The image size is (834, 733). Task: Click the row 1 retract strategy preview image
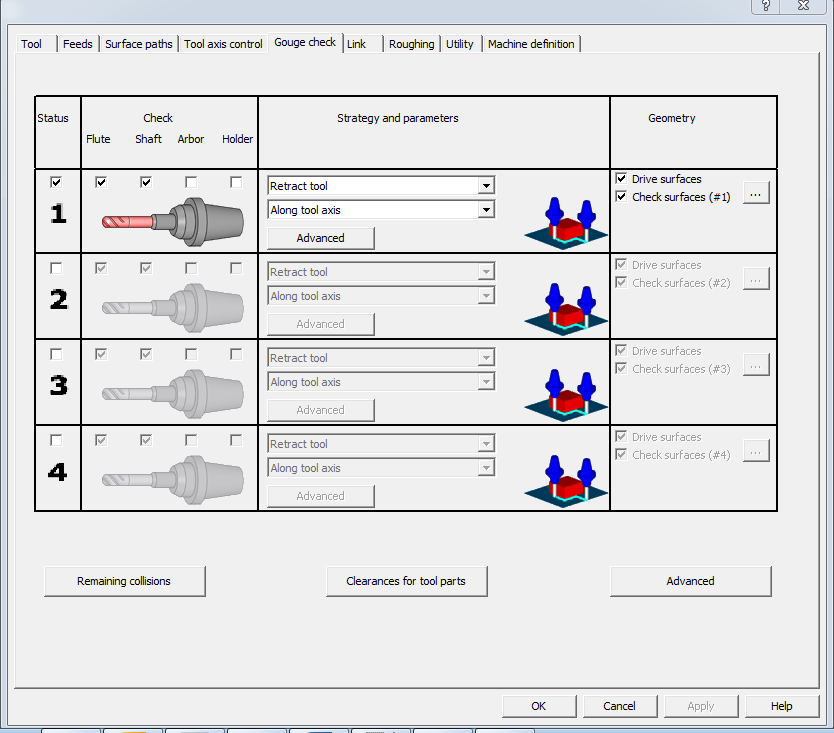tap(566, 223)
